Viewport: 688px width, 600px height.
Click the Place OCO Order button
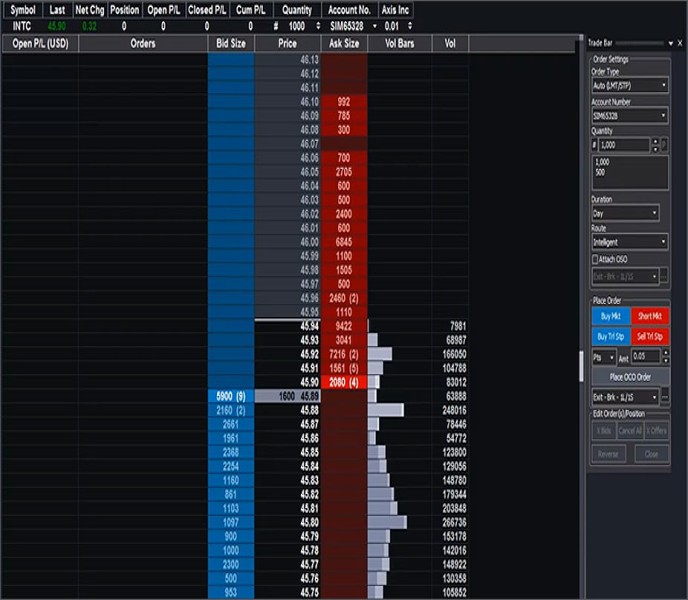[629, 377]
